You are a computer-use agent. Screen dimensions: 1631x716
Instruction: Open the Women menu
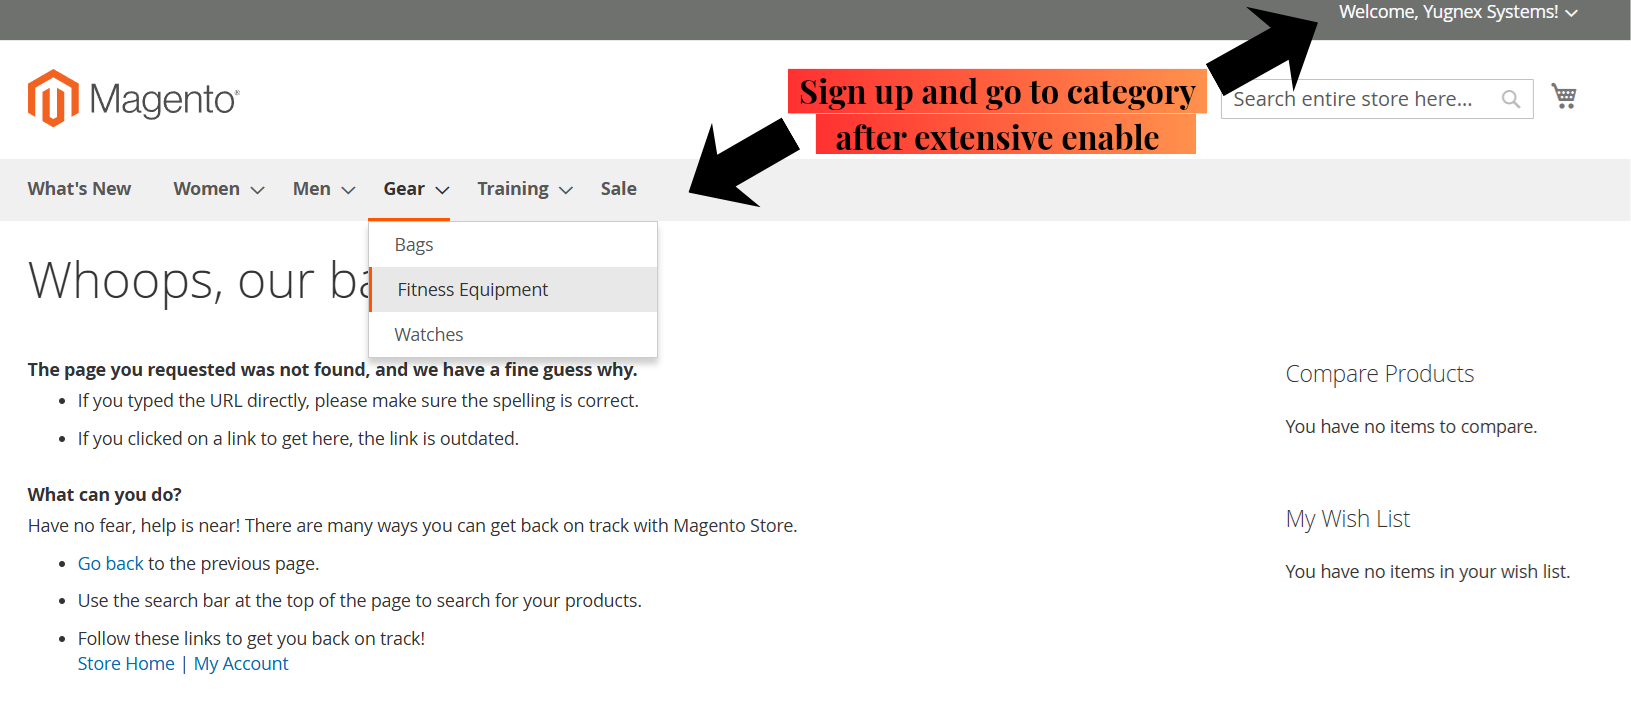pyautogui.click(x=206, y=189)
